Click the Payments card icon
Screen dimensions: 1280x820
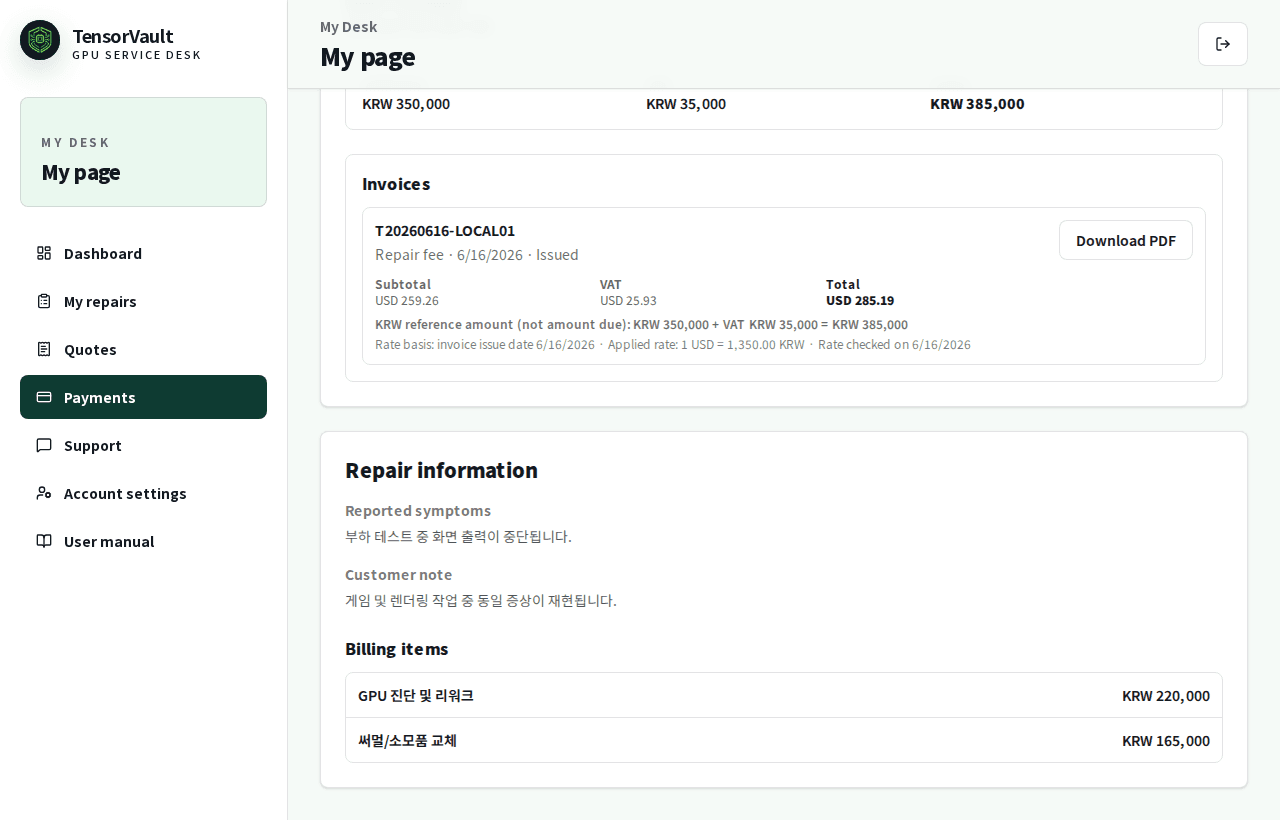(44, 397)
